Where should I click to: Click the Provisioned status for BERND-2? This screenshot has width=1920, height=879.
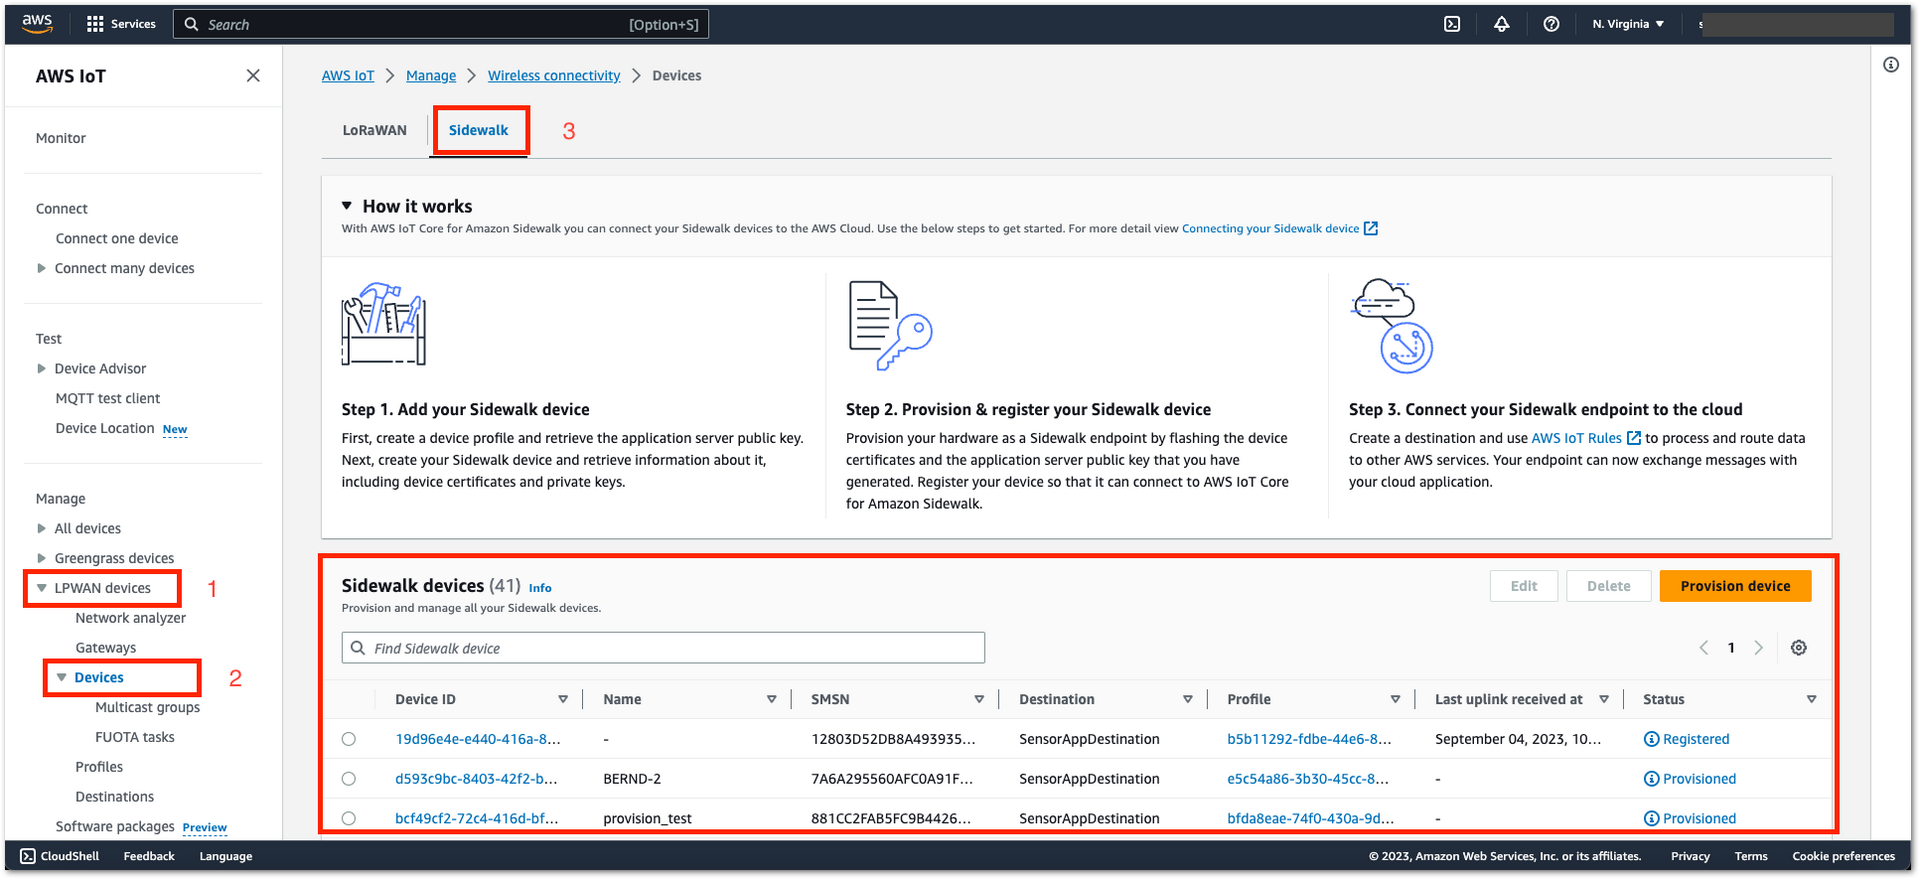point(1690,779)
